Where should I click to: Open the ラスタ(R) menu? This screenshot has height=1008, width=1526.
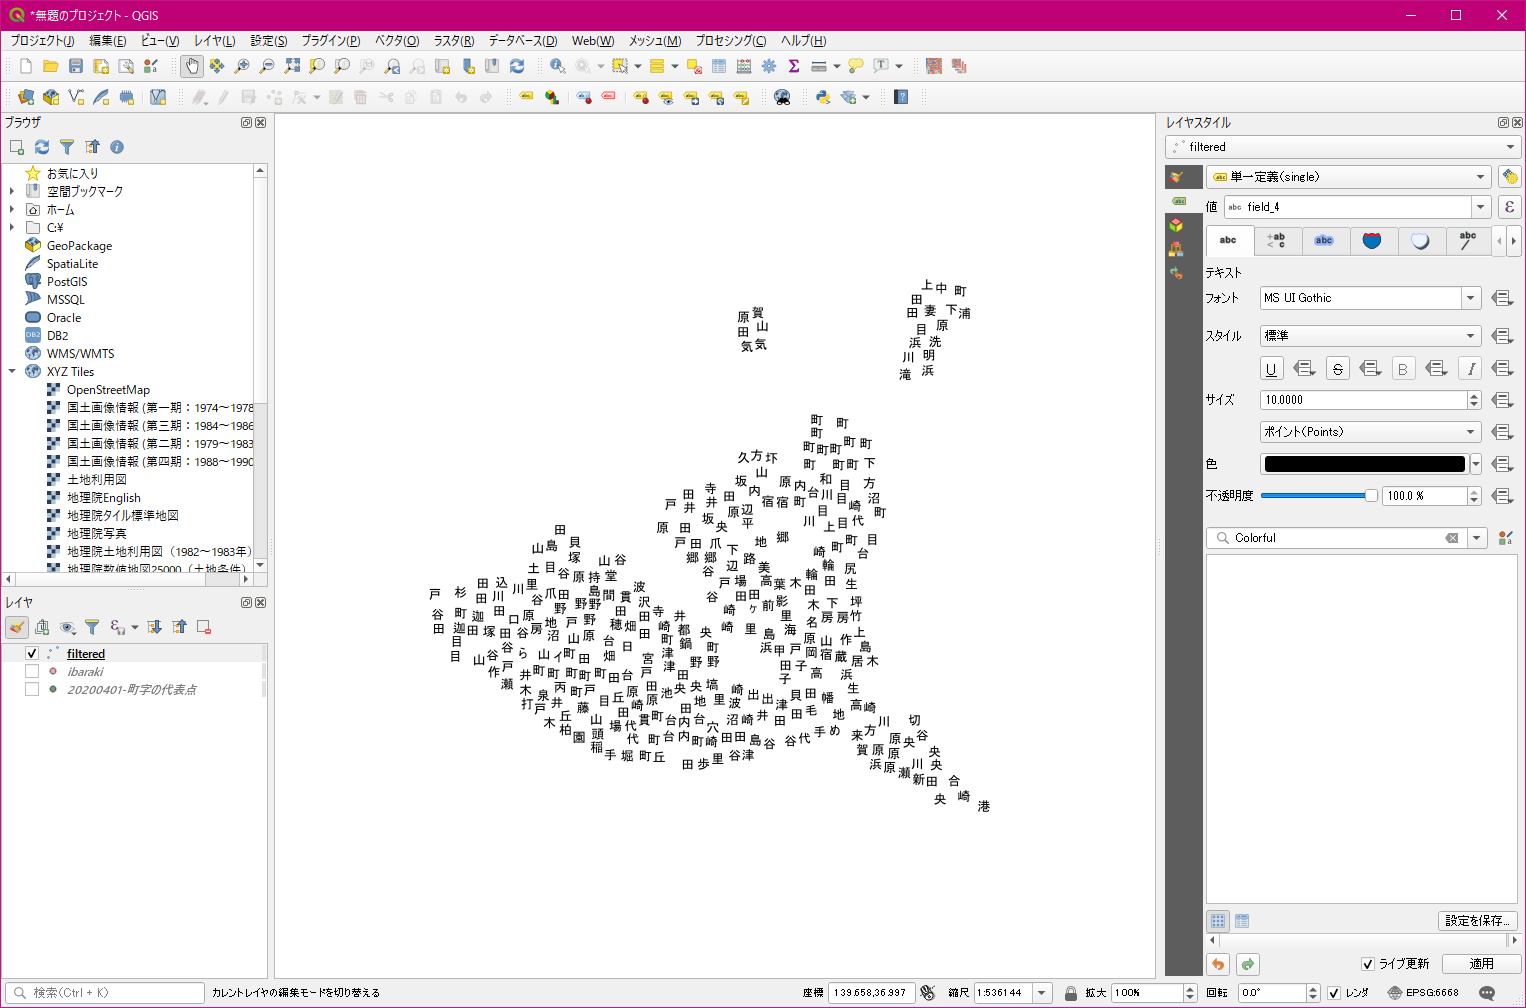point(453,41)
